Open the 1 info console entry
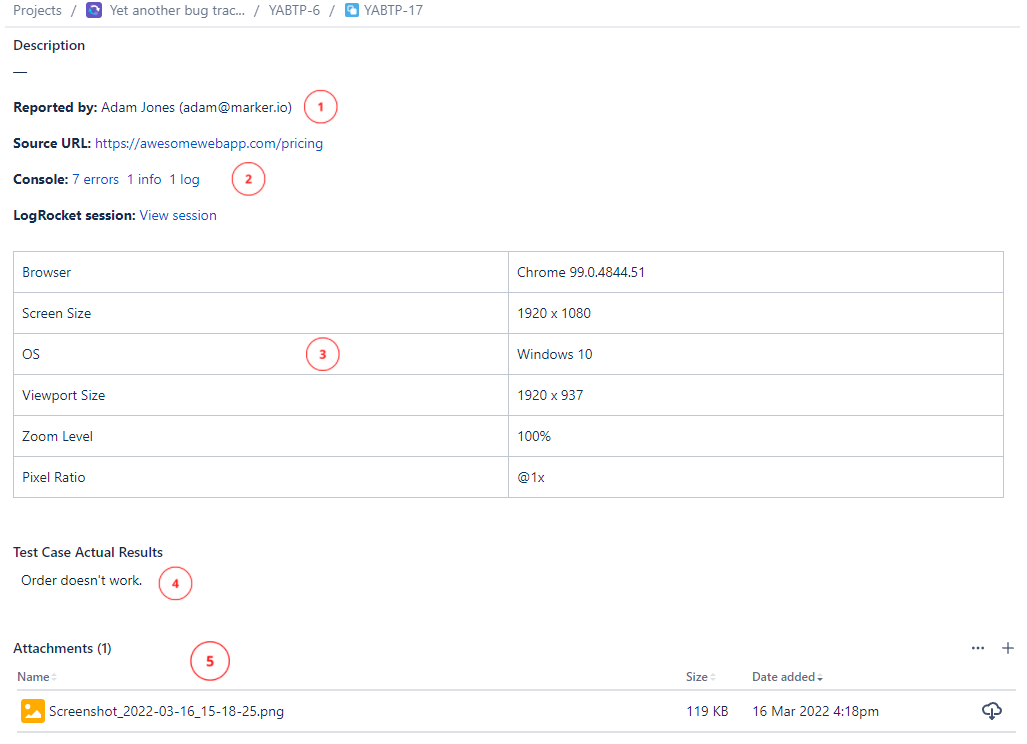 [x=145, y=179]
